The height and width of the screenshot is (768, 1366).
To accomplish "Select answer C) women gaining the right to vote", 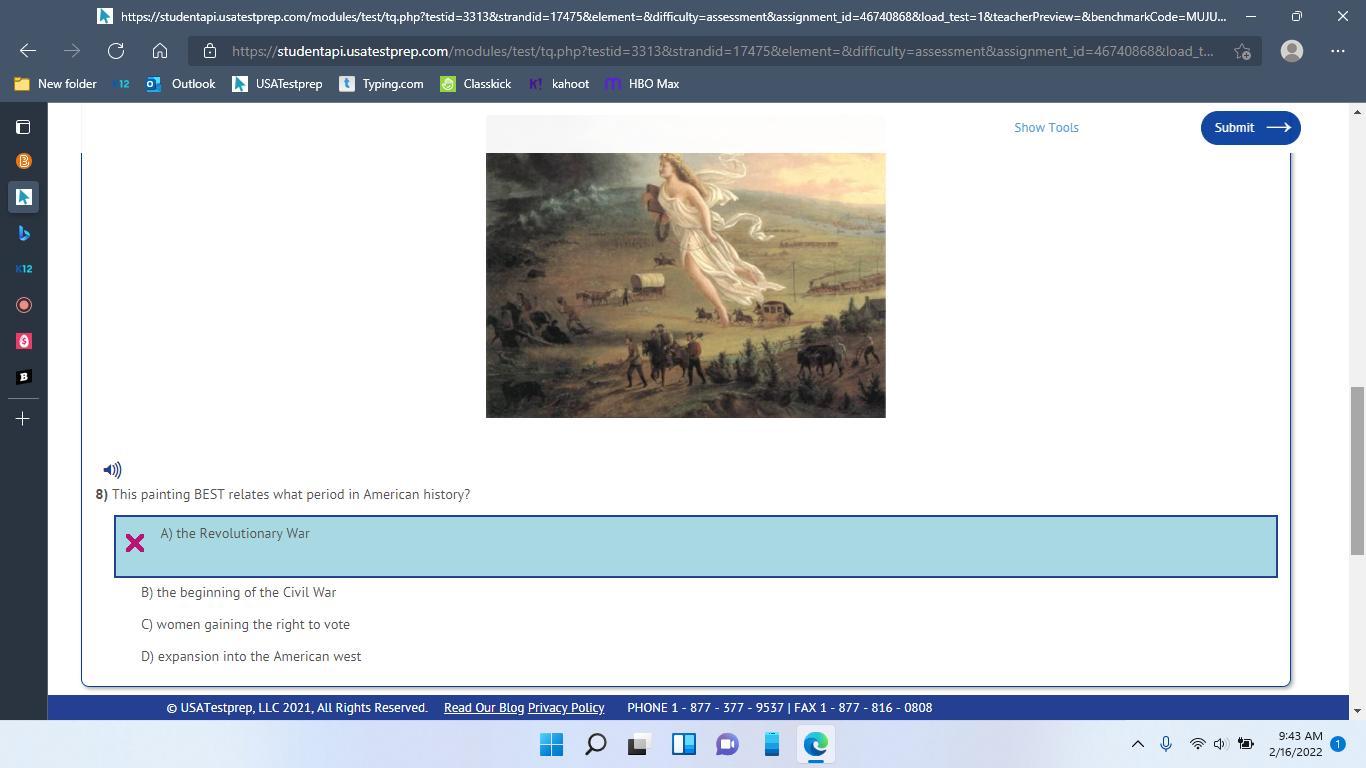I will [245, 624].
